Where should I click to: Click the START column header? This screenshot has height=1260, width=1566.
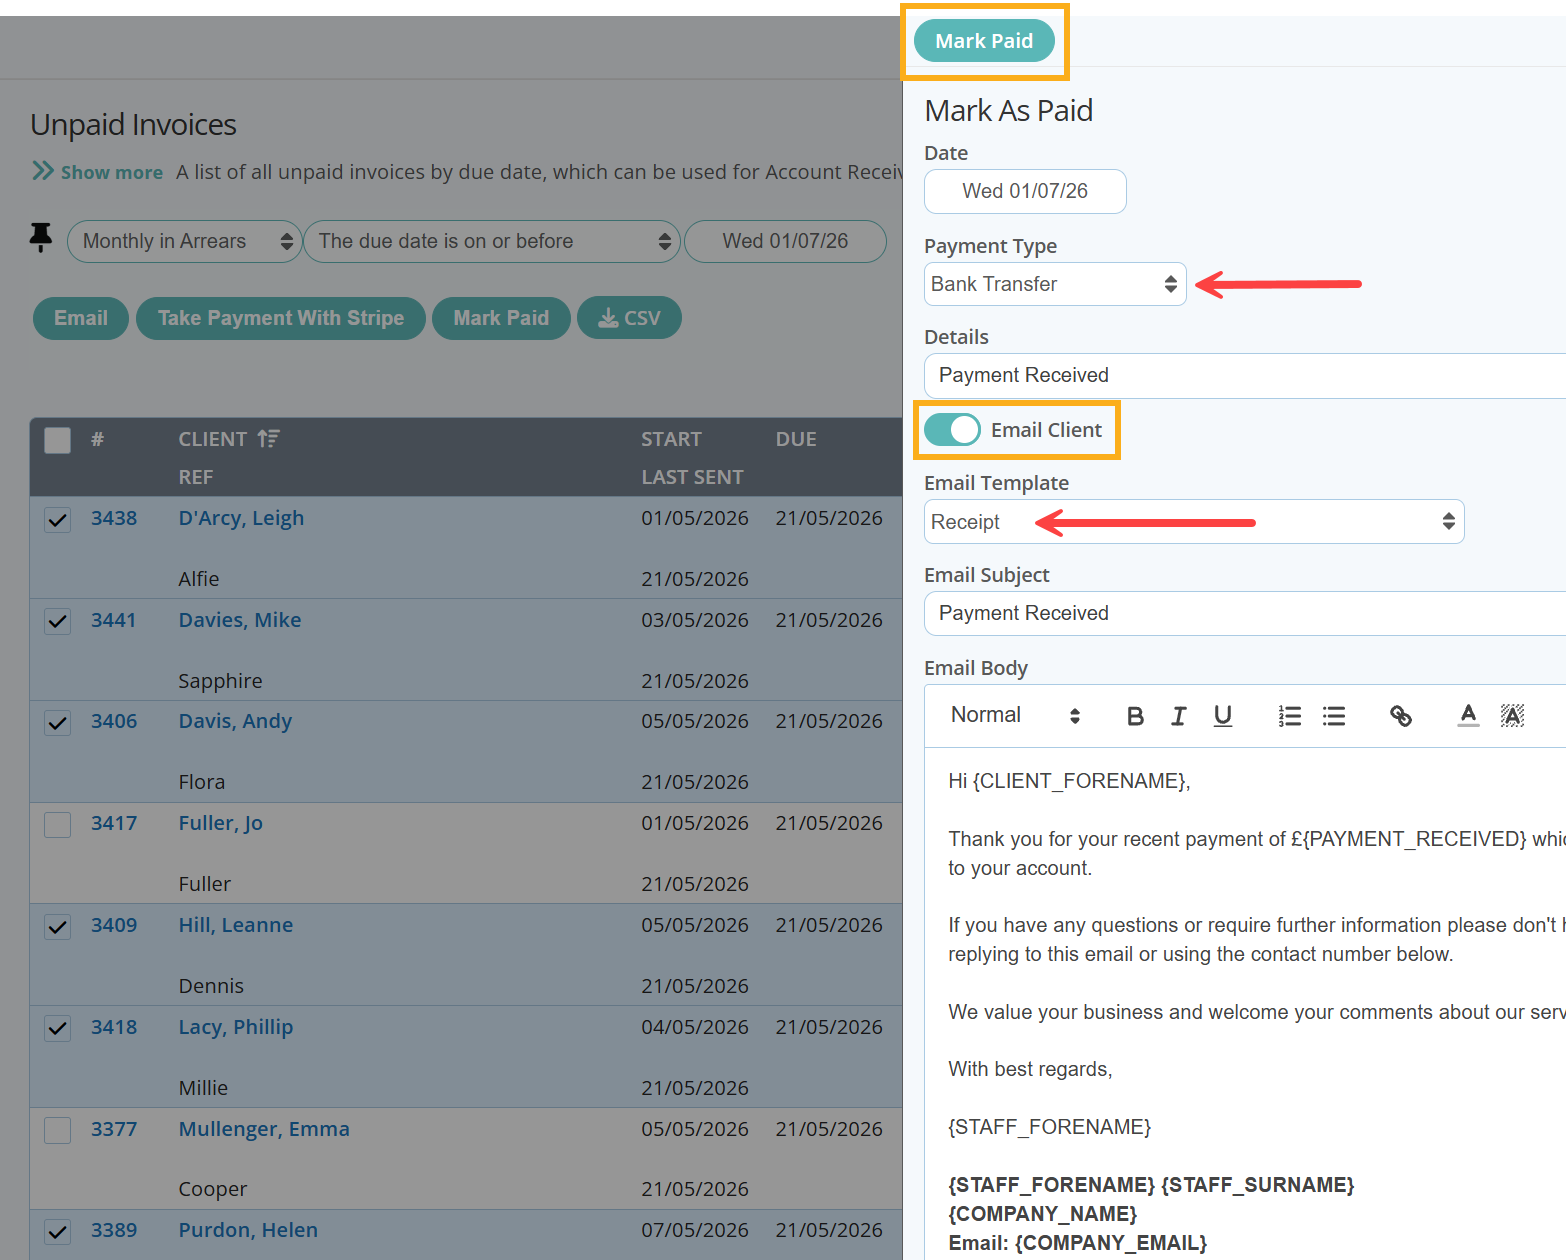(671, 439)
